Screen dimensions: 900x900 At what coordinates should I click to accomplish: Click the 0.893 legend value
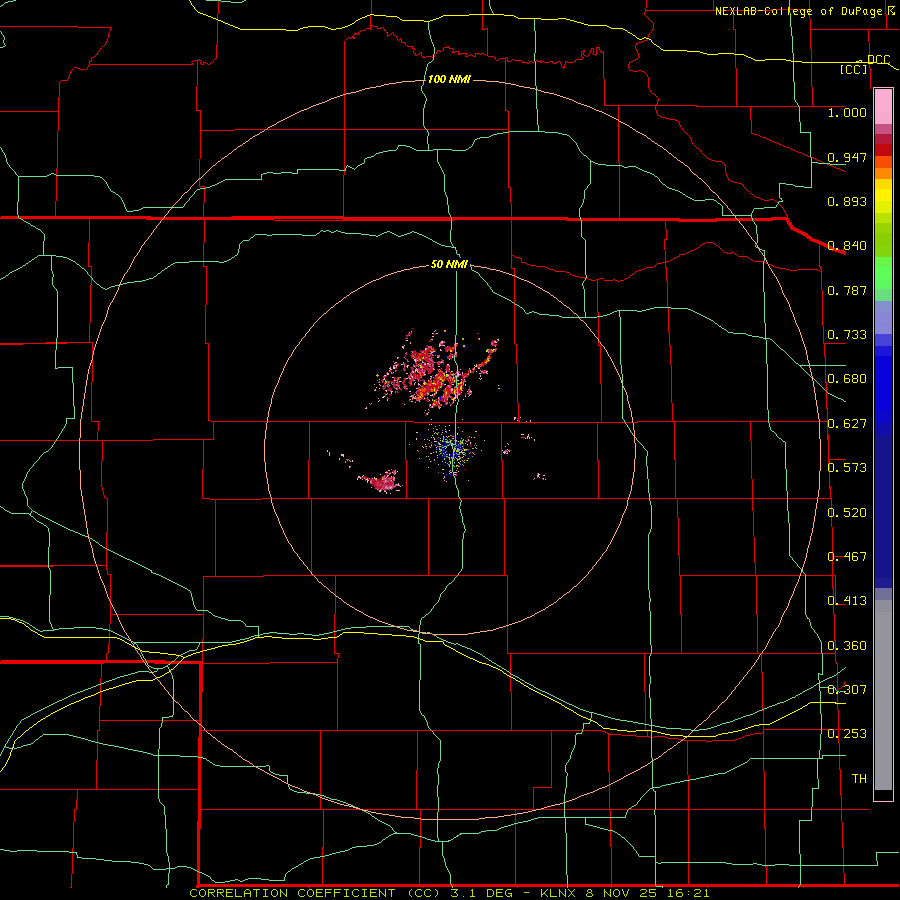tap(847, 201)
